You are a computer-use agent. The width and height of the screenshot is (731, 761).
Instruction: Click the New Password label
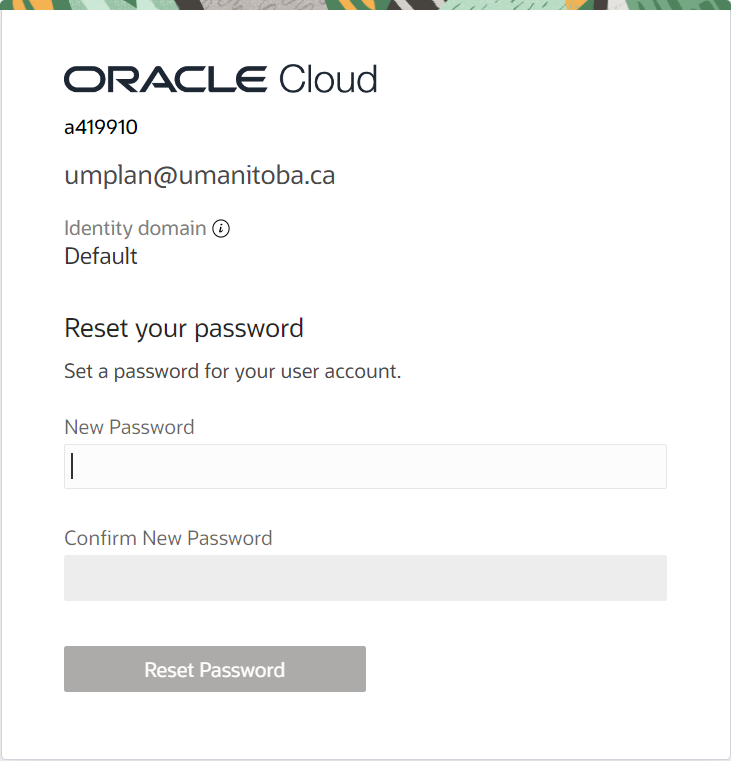[x=129, y=427]
